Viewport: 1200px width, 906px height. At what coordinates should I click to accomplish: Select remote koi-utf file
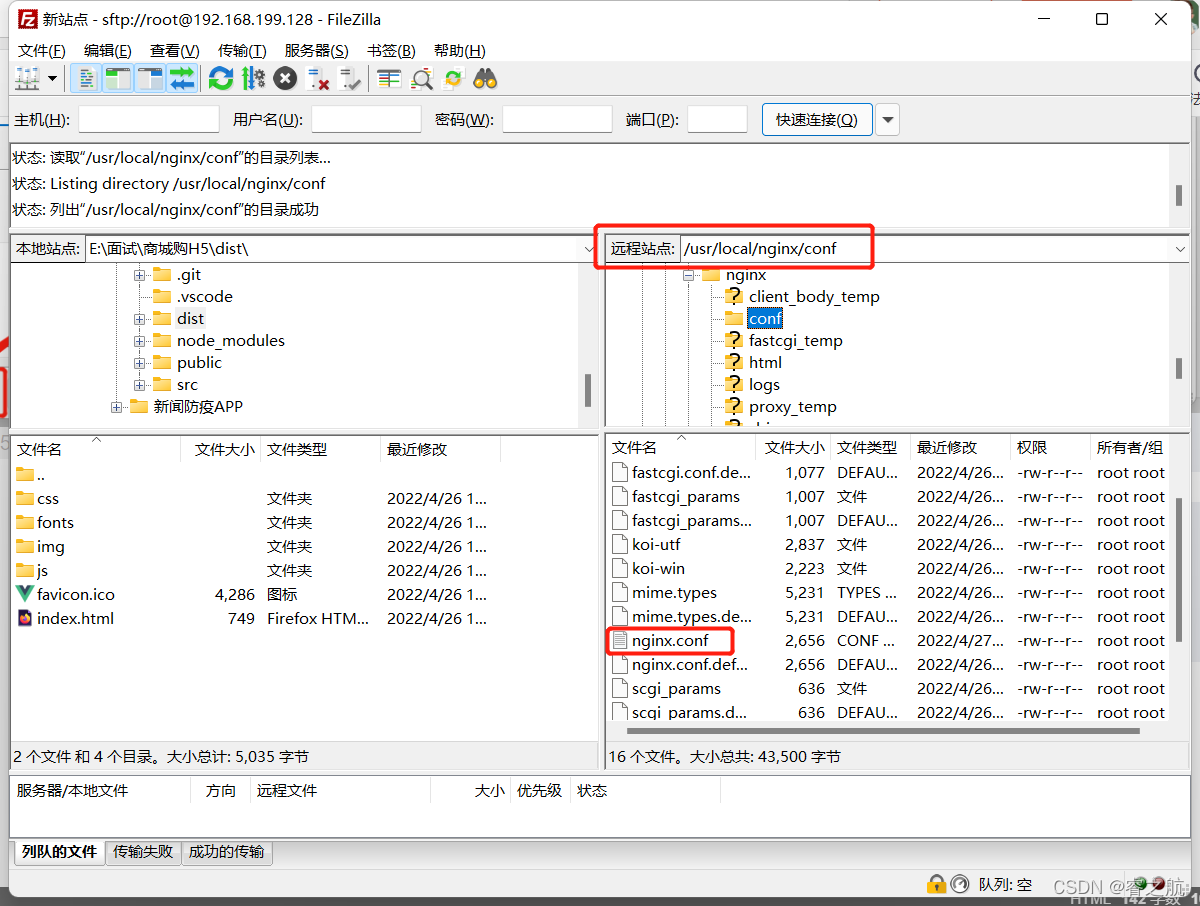656,545
